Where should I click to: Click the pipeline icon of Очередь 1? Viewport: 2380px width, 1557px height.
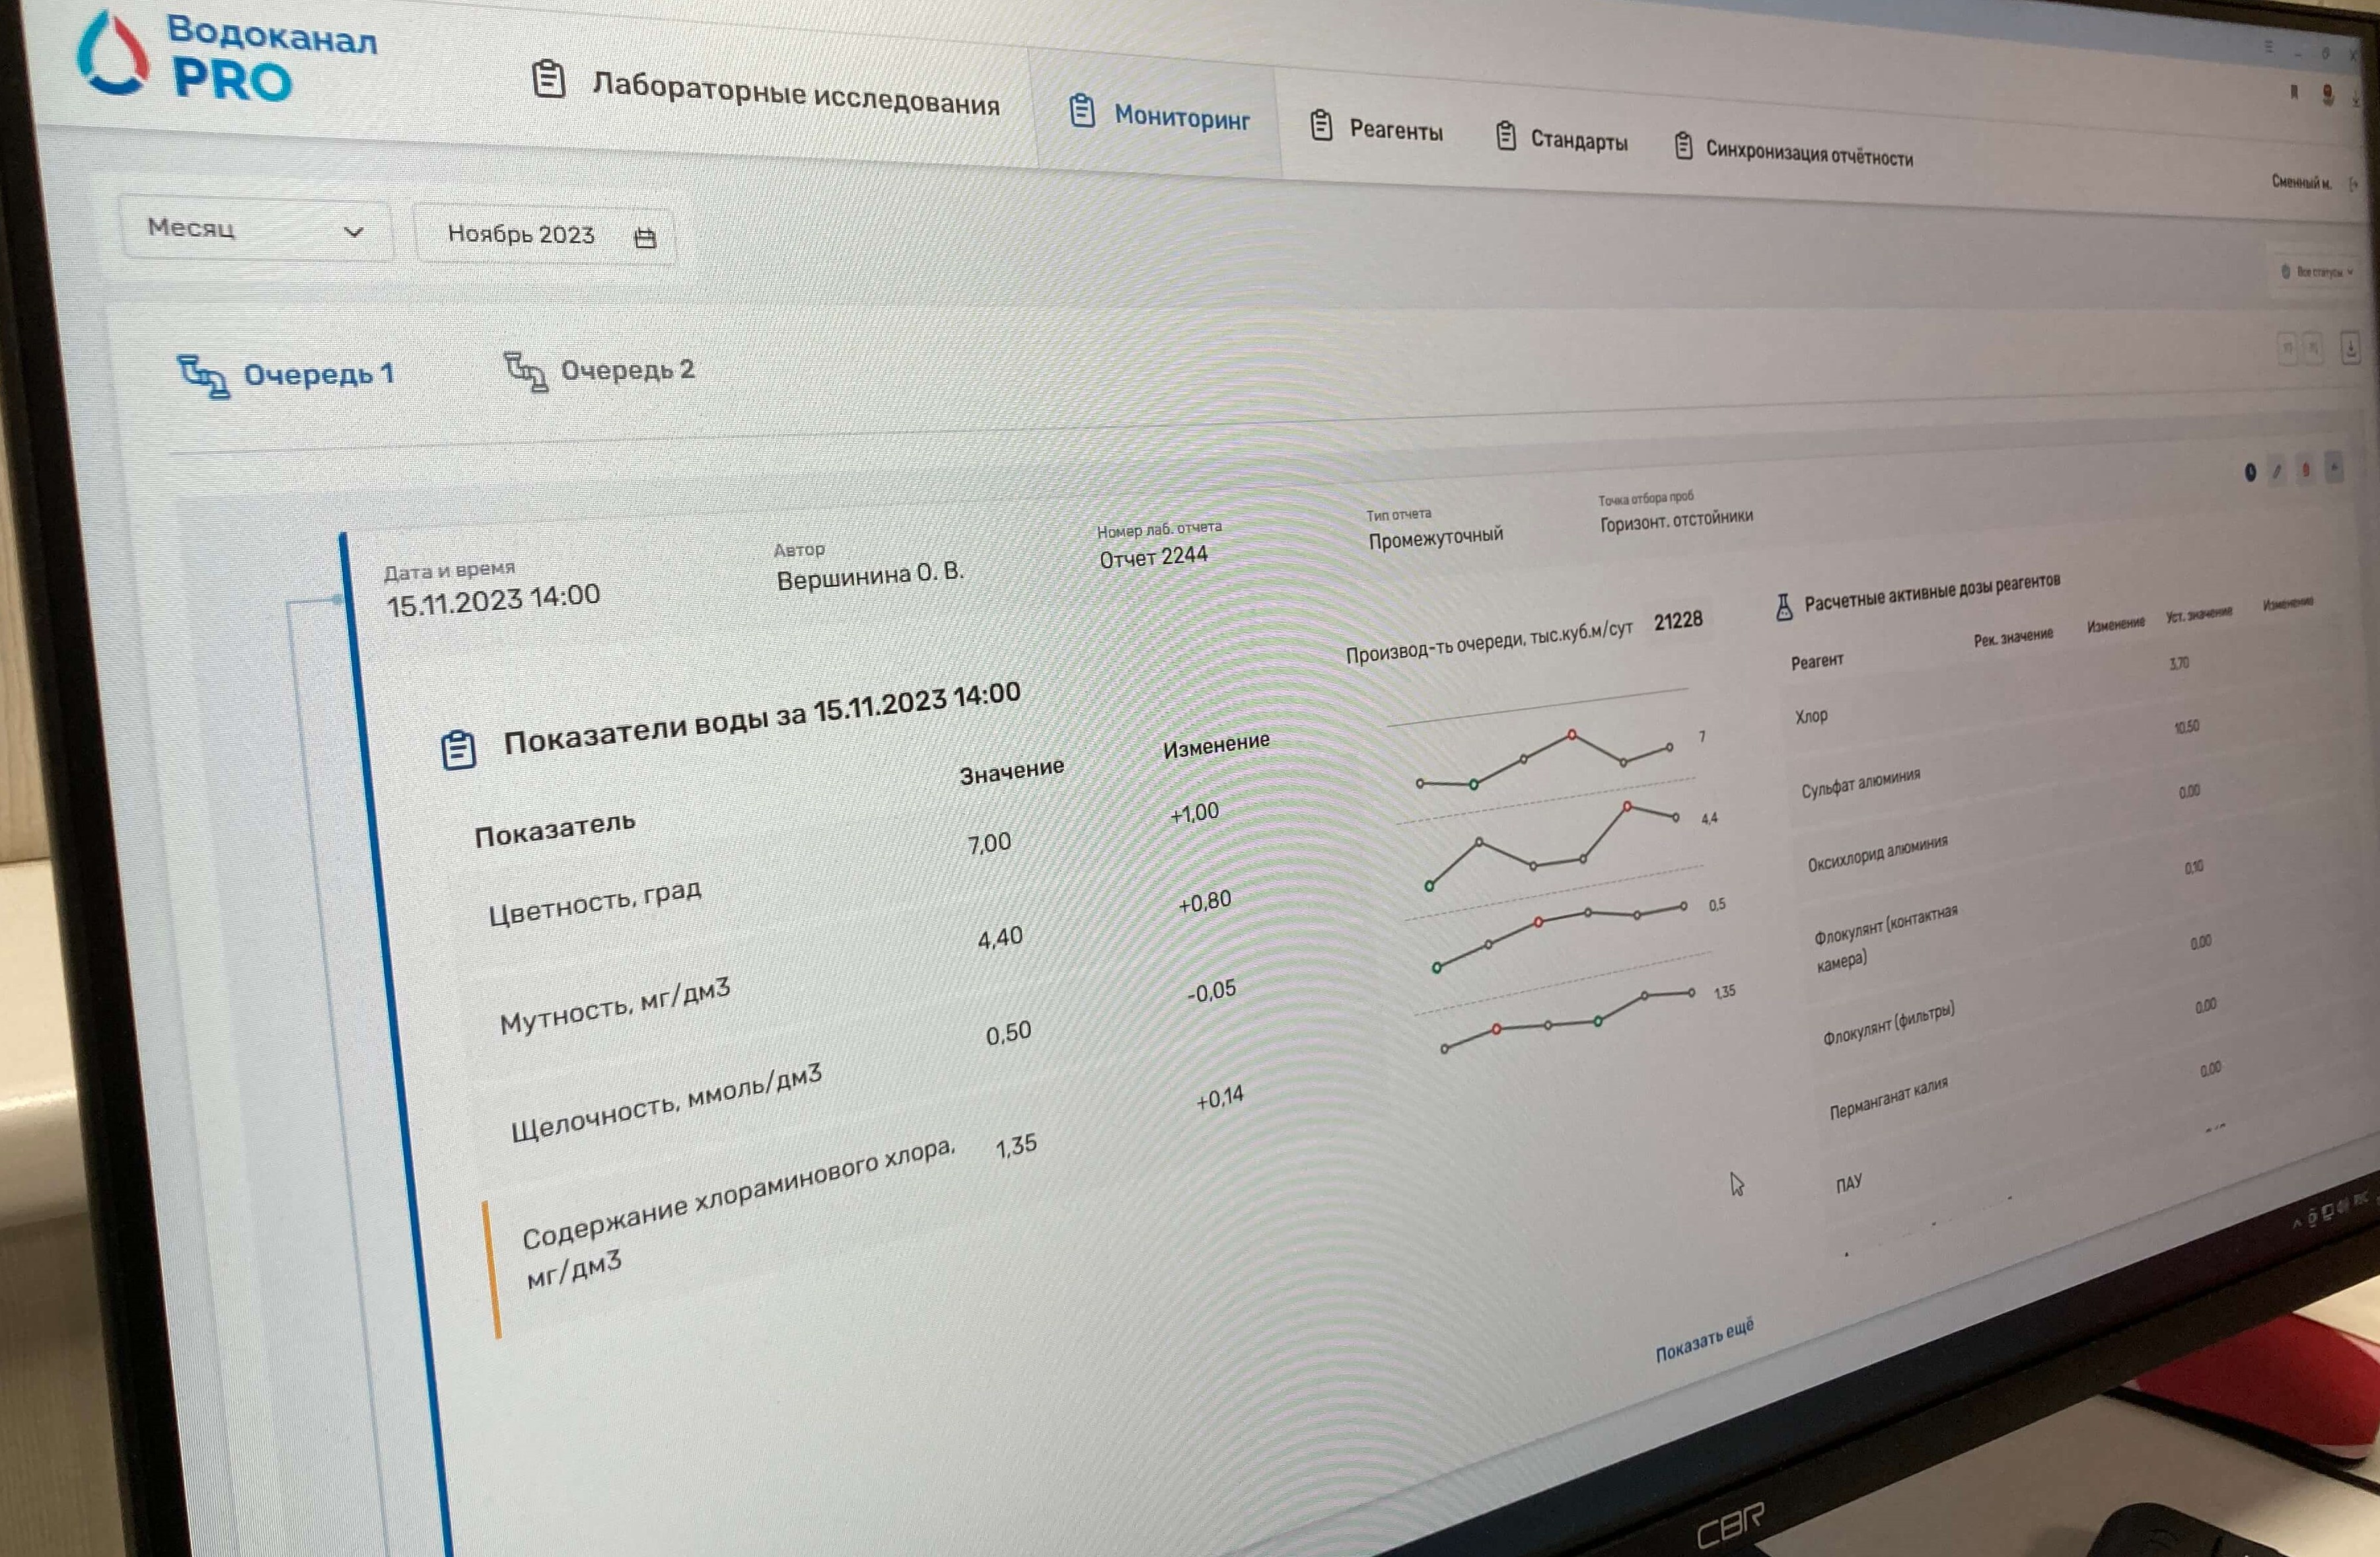203,377
